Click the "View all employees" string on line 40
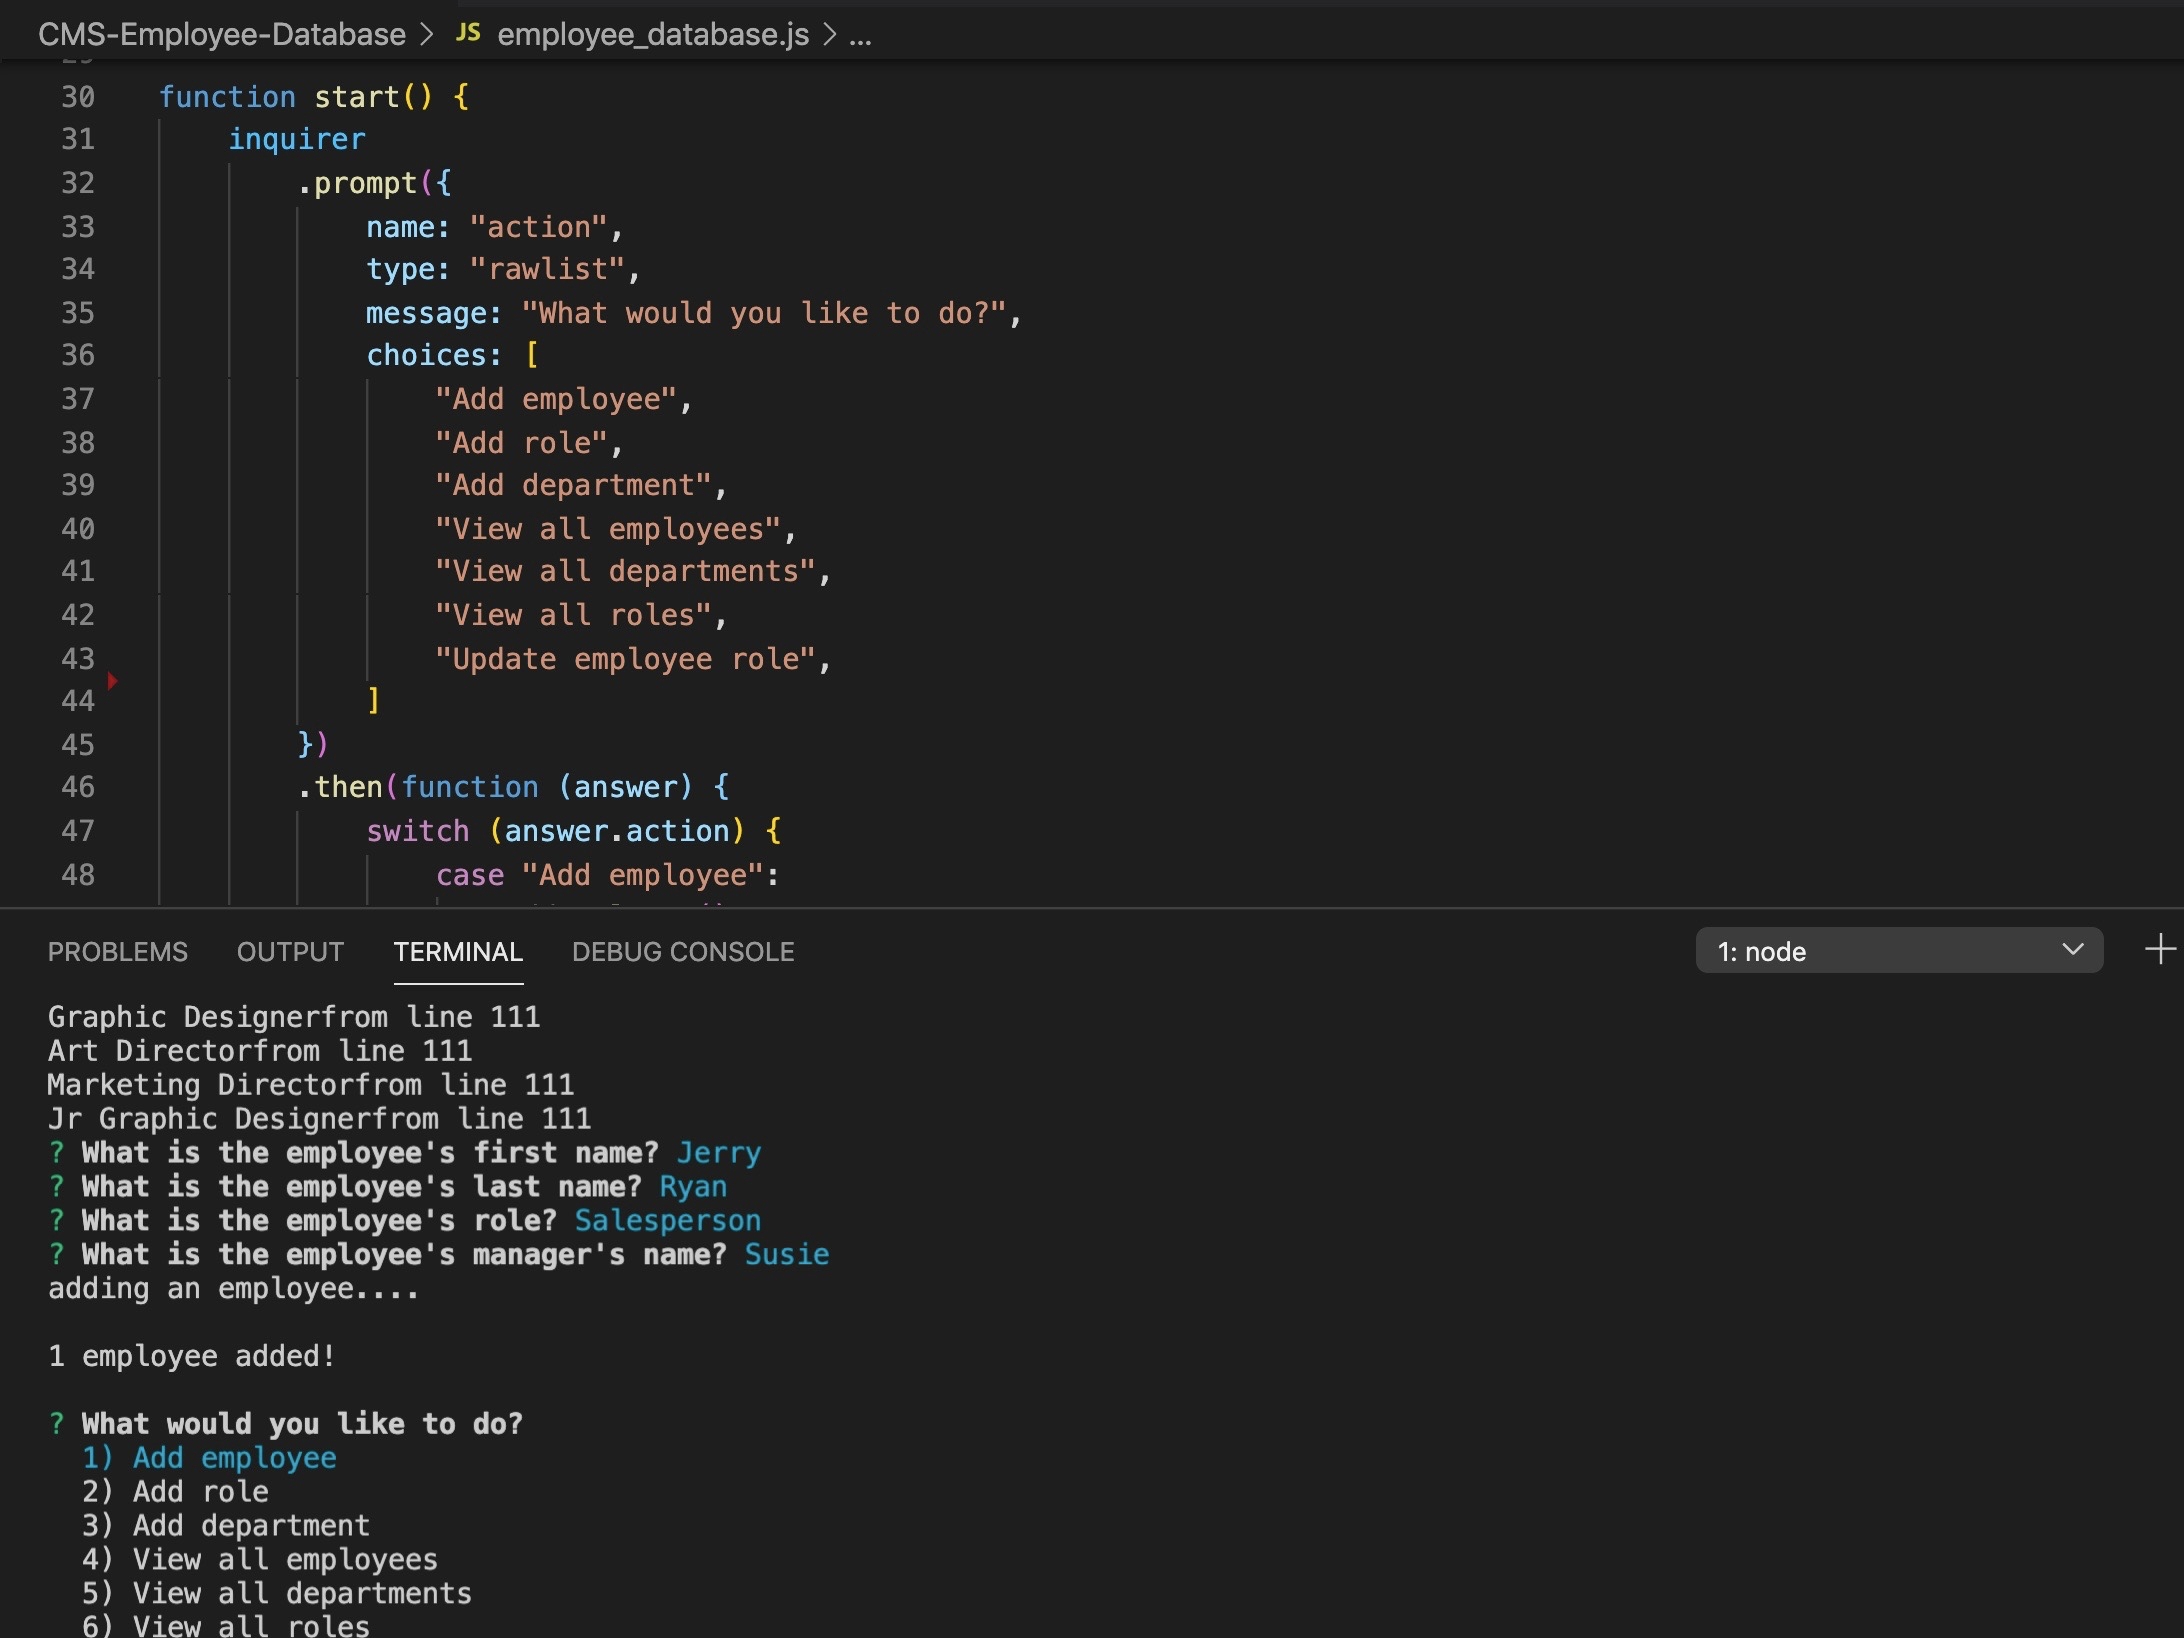Screen dimensions: 2184x1638 [608, 529]
